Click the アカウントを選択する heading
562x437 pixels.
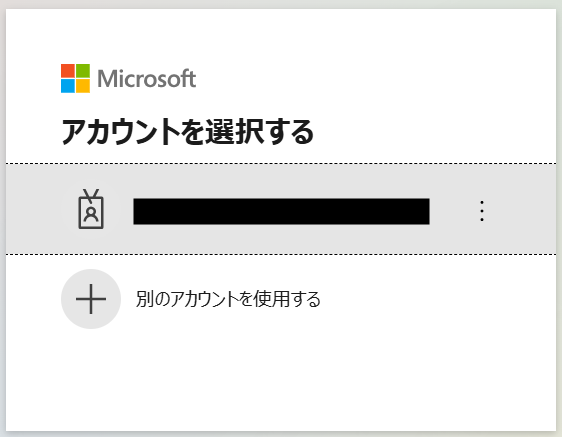pos(187,132)
